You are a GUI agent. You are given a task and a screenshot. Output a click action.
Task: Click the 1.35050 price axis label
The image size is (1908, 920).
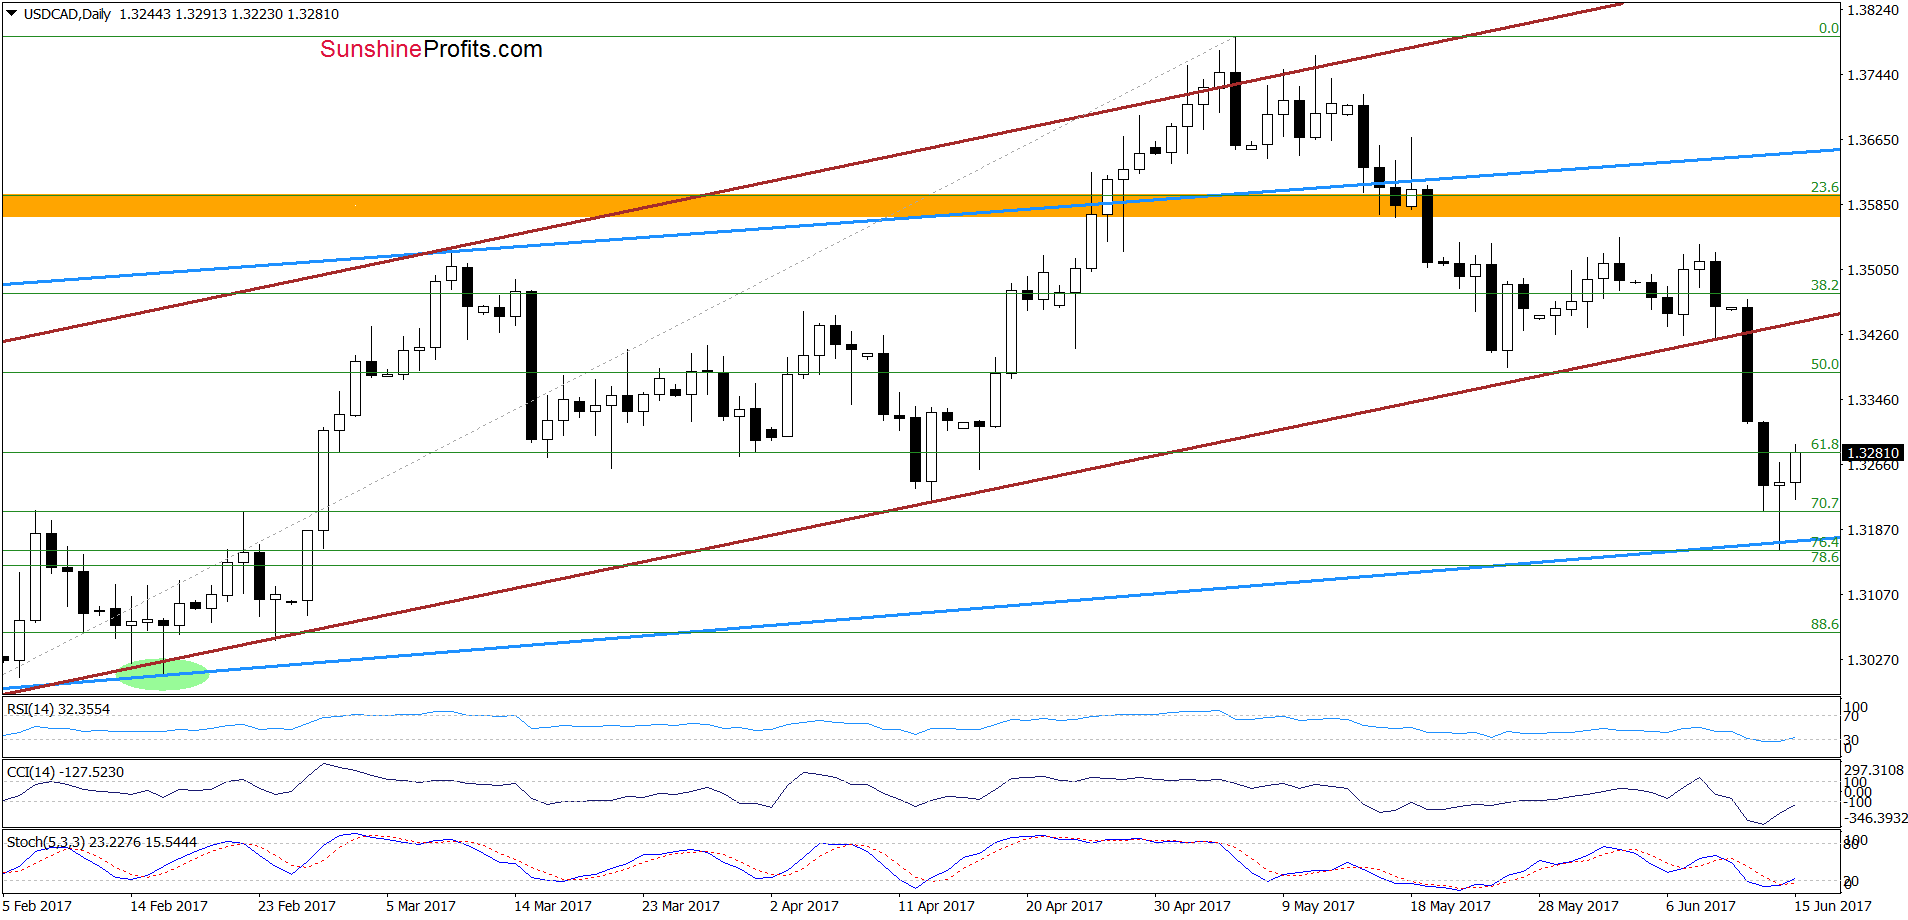pos(1873,270)
